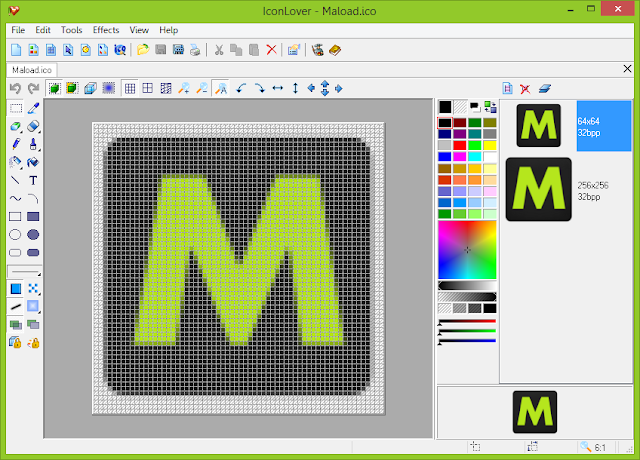Create a new blank icon file

[x=16, y=50]
